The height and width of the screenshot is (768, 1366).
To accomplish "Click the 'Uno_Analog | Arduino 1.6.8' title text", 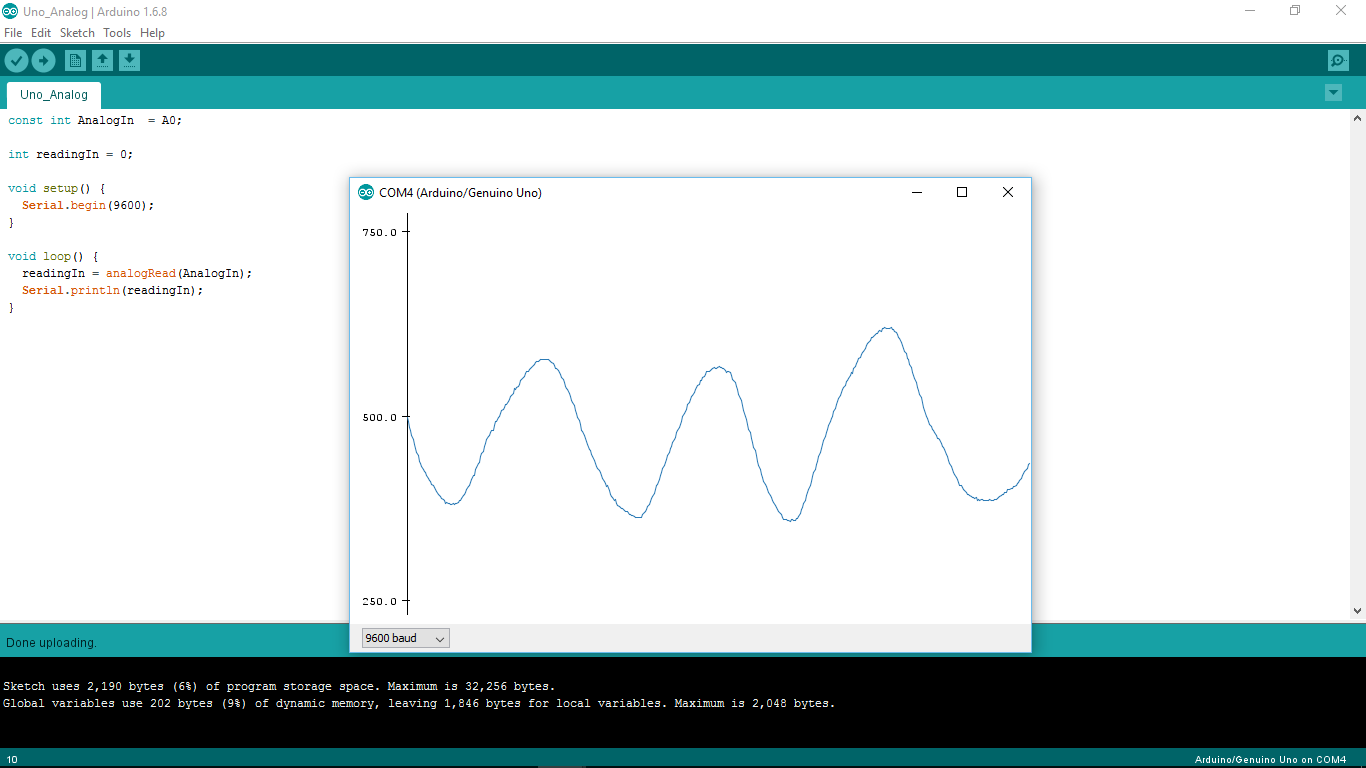I will (x=94, y=11).
